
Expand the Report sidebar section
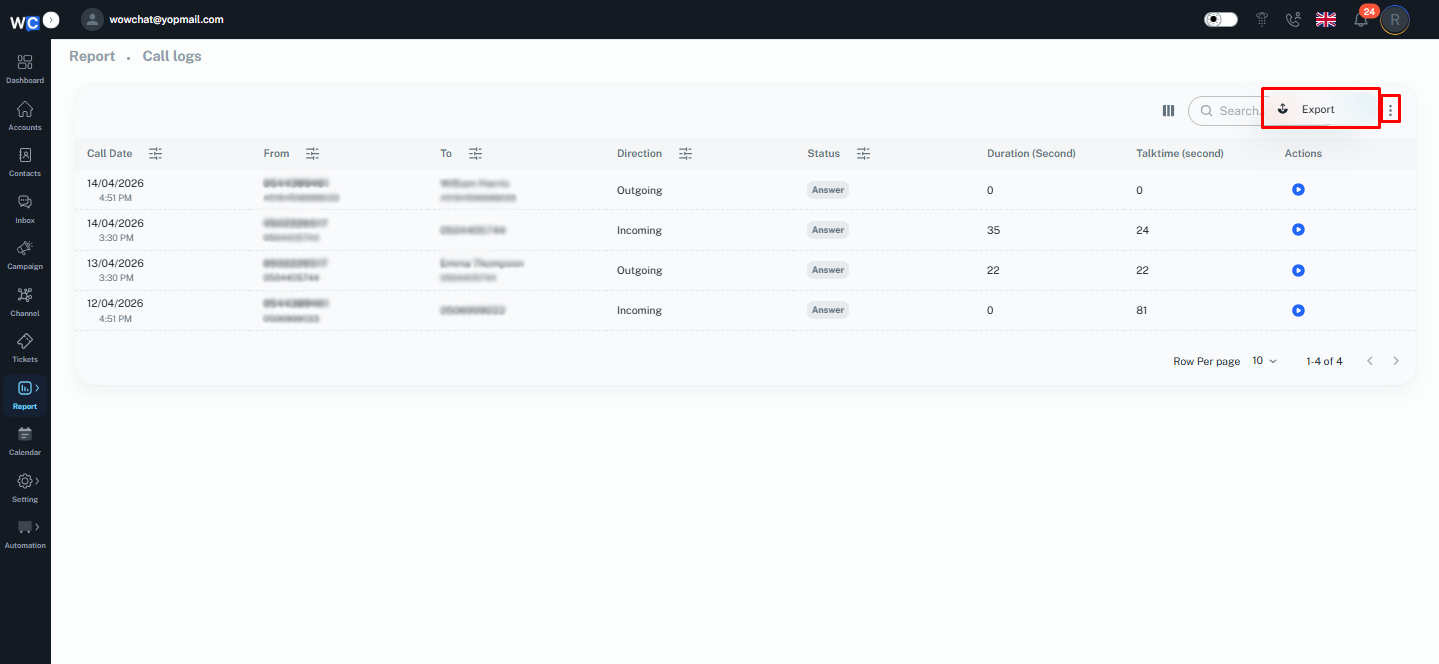pos(25,394)
